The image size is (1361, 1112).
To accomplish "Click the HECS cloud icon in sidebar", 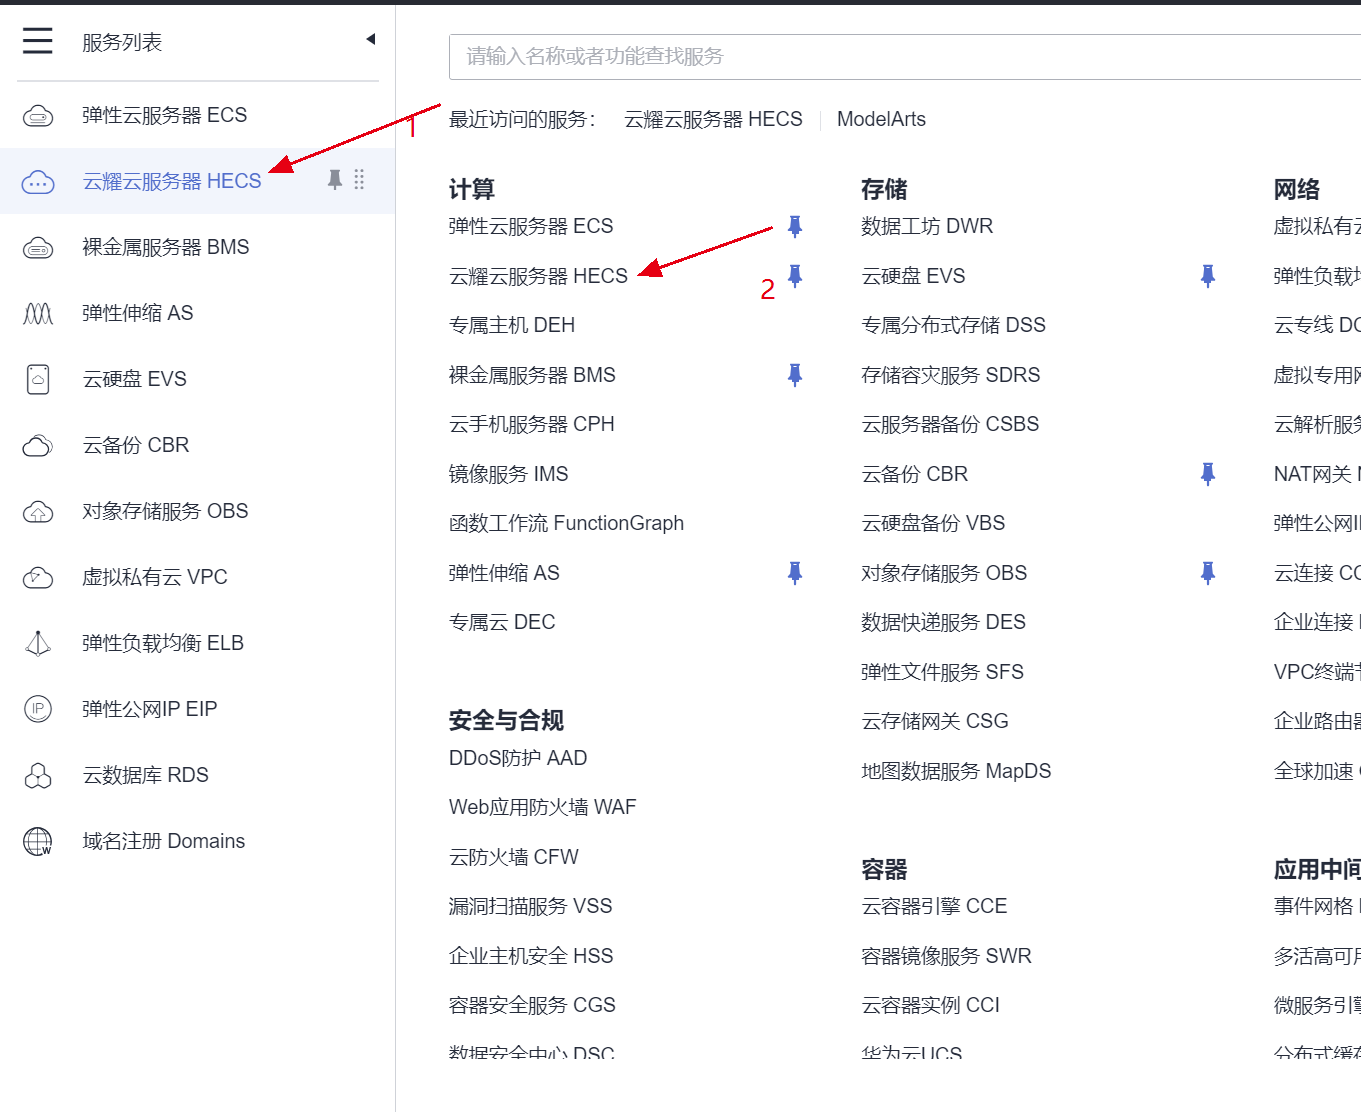I will point(38,182).
